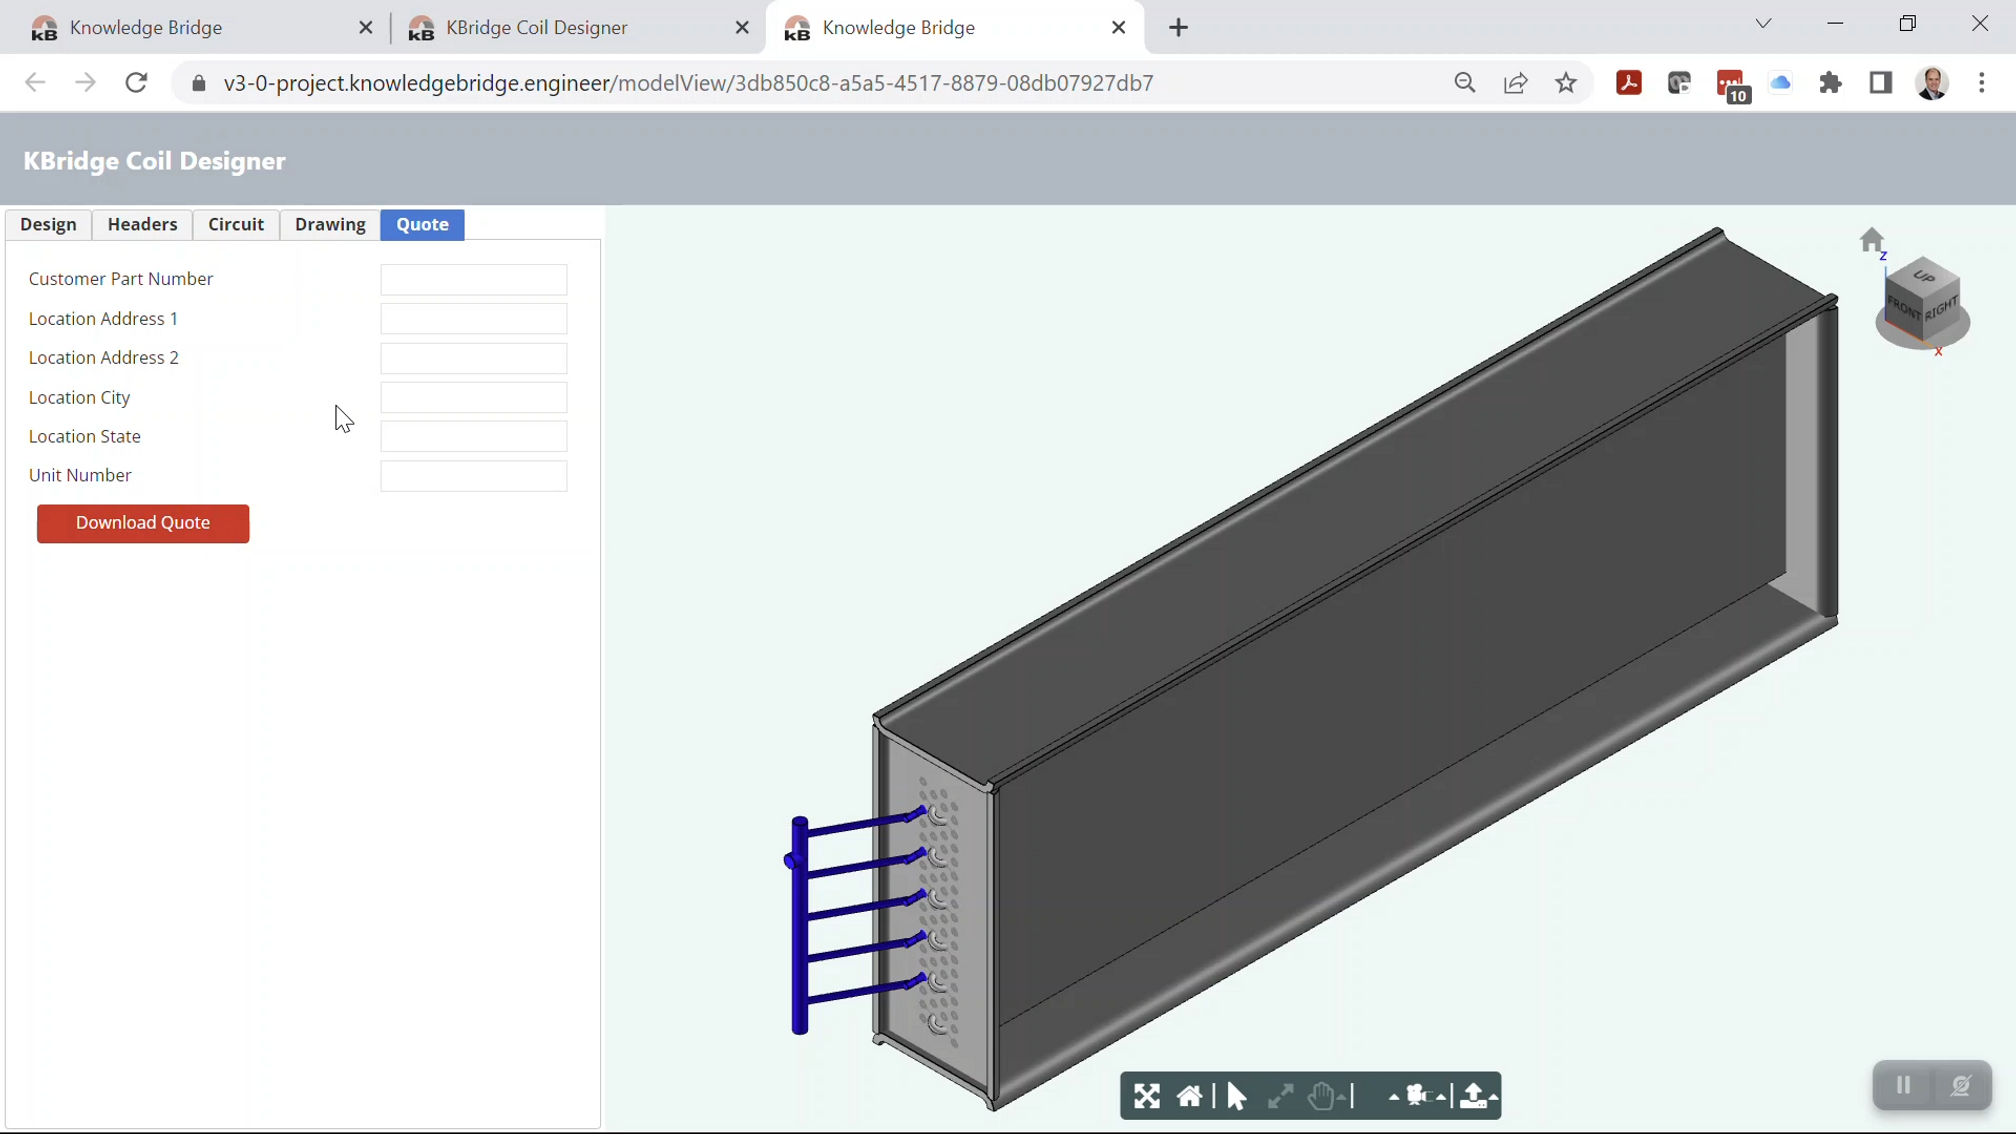Click the home icon above the view cube

tap(1871, 240)
